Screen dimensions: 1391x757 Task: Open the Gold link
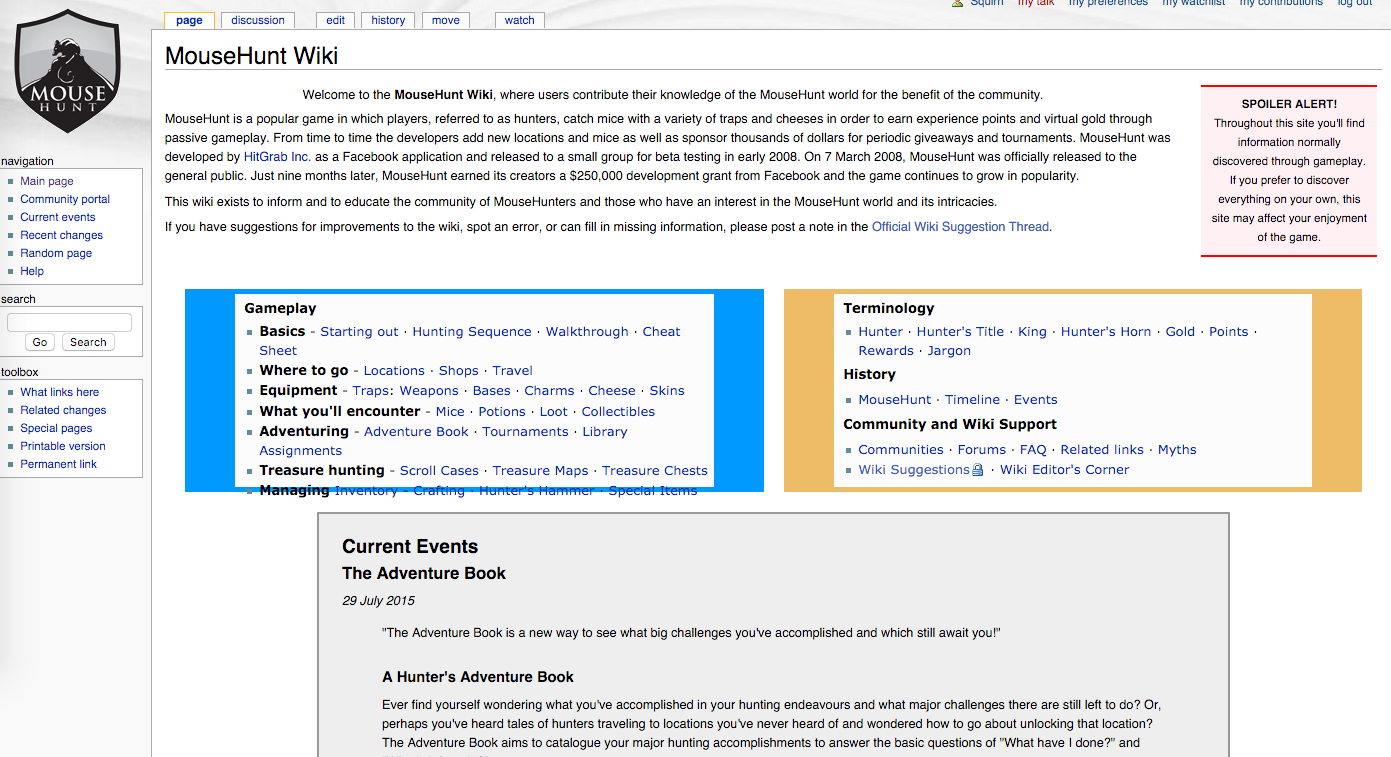point(1180,332)
